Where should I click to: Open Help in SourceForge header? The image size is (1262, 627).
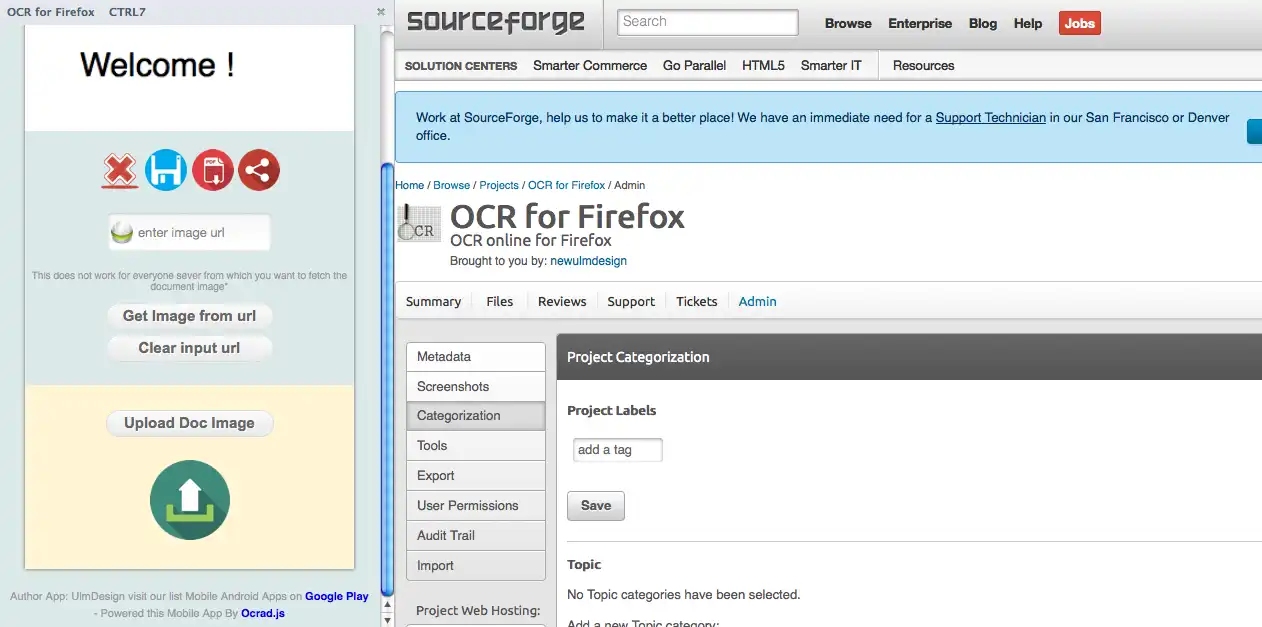pyautogui.click(x=1028, y=23)
